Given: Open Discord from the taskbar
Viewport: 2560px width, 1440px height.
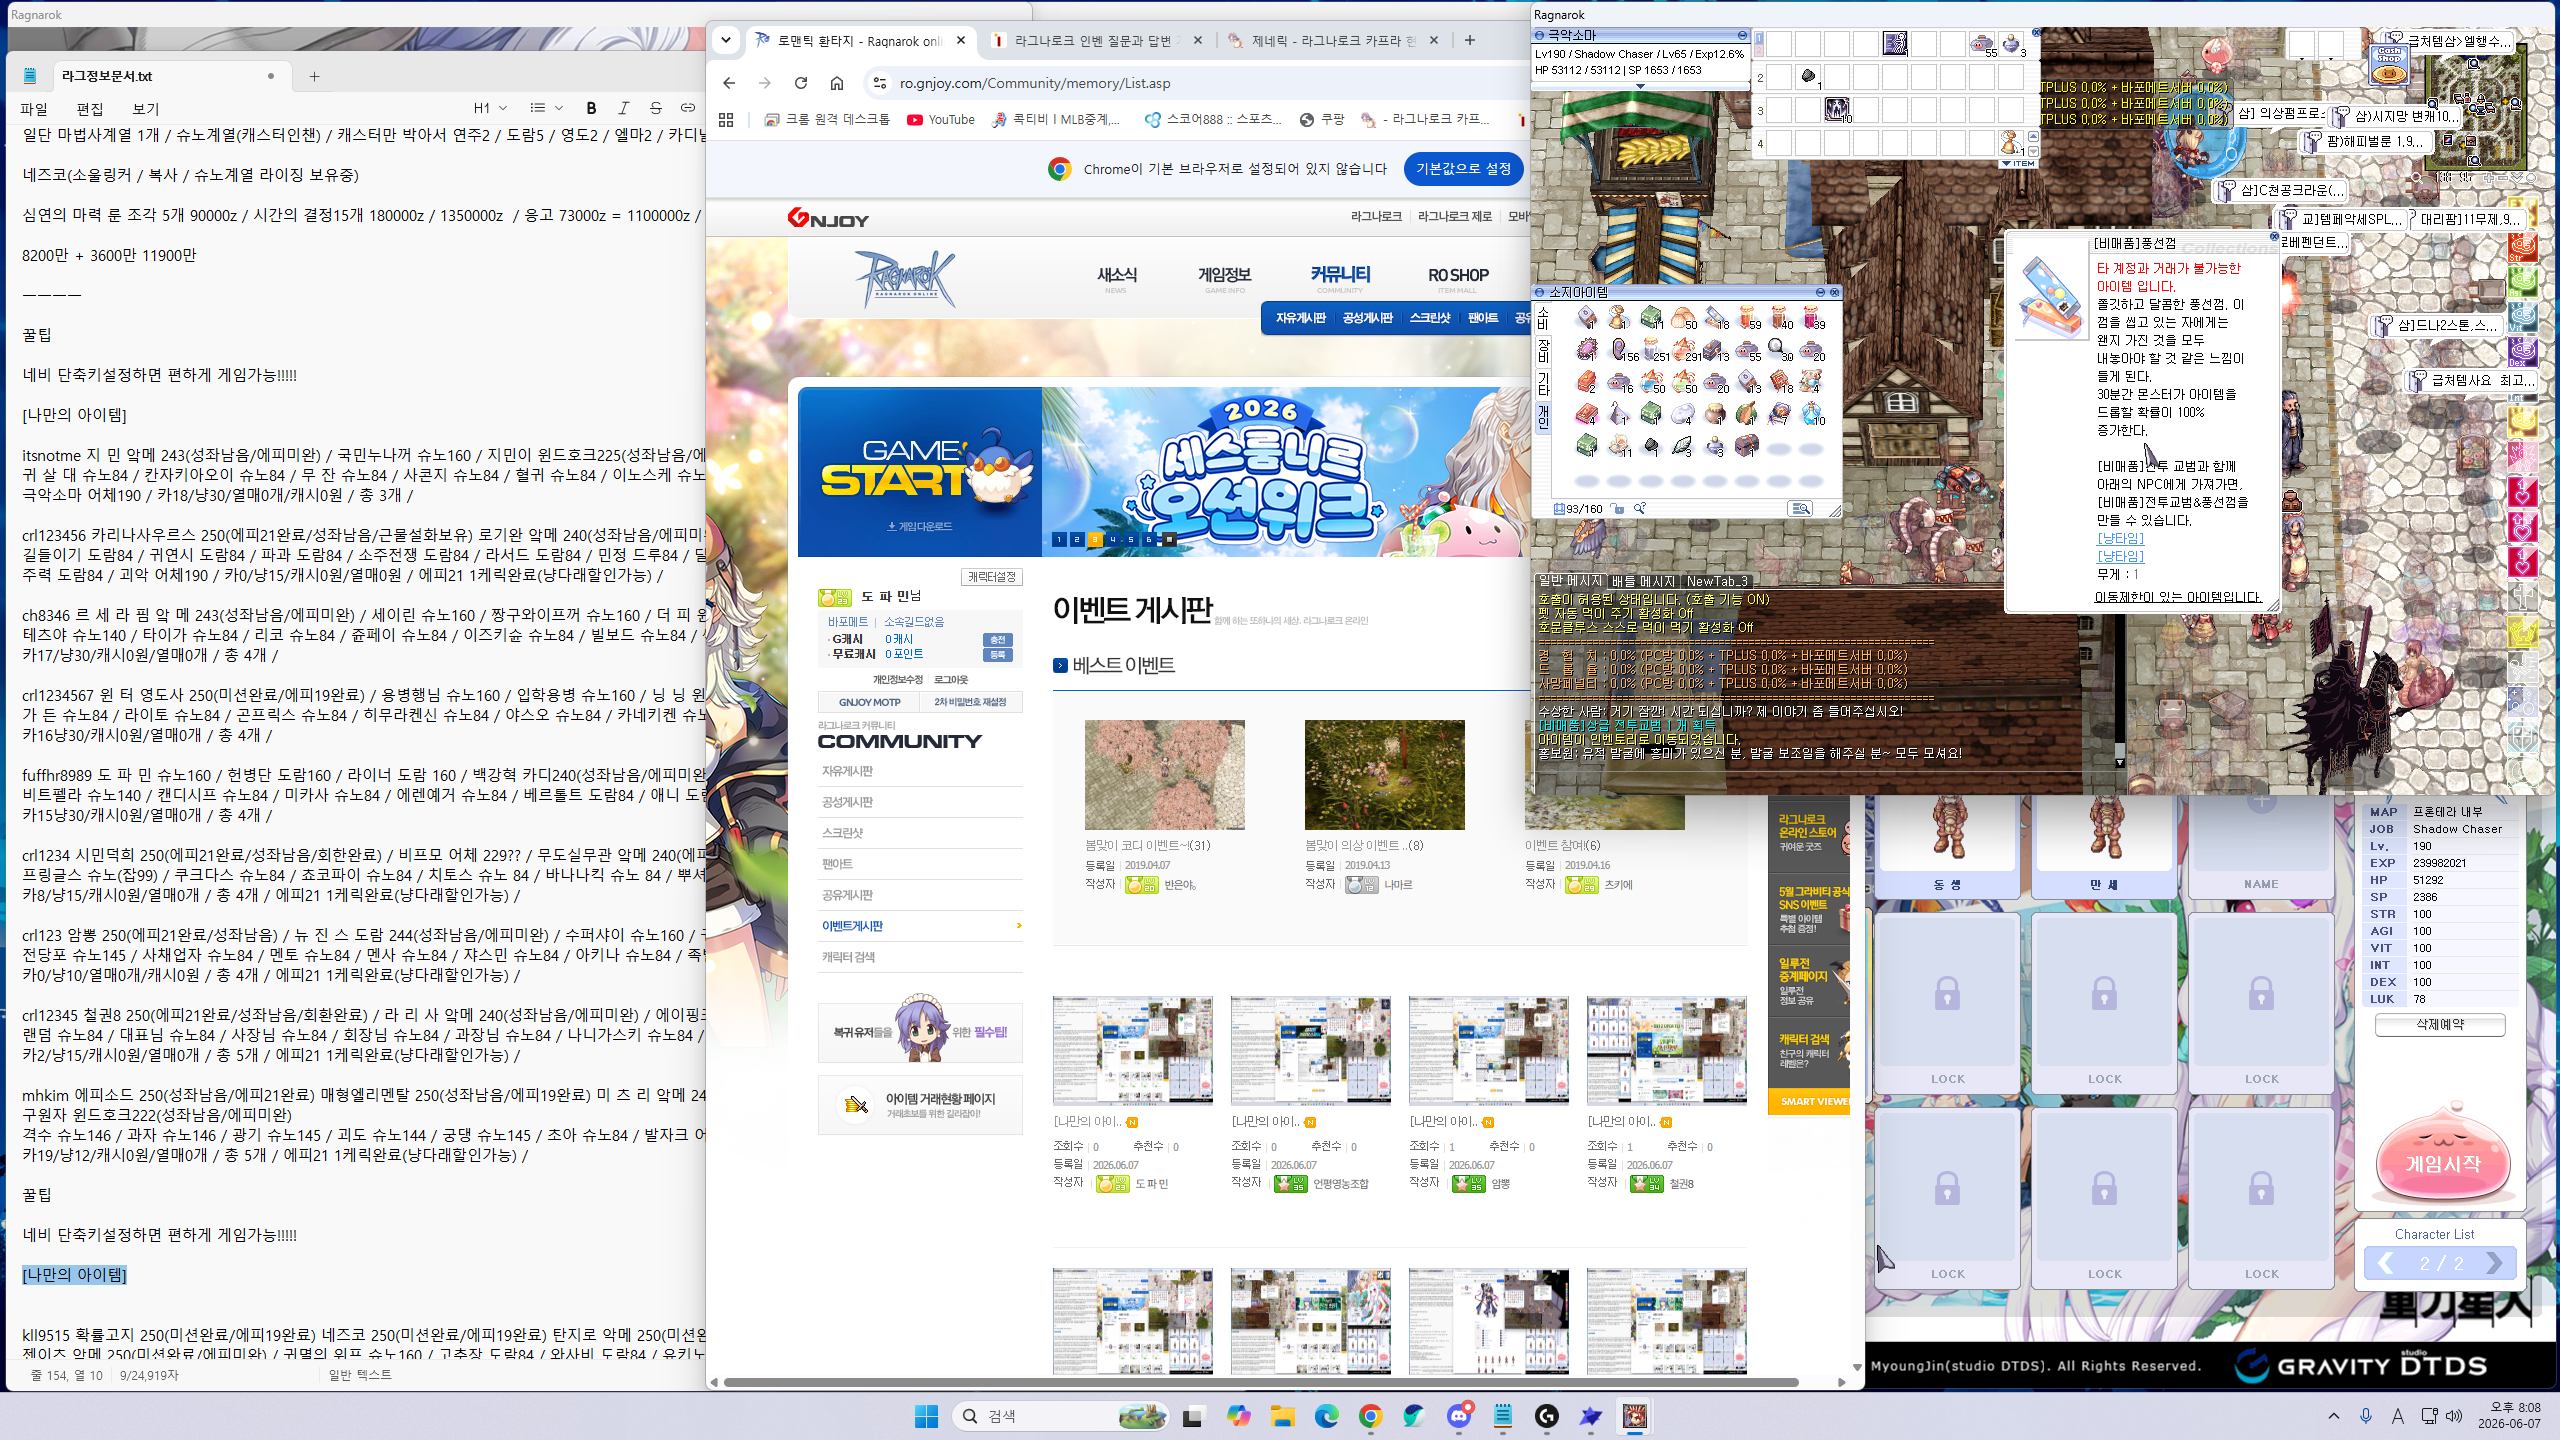Looking at the screenshot, I should coord(1460,1416).
